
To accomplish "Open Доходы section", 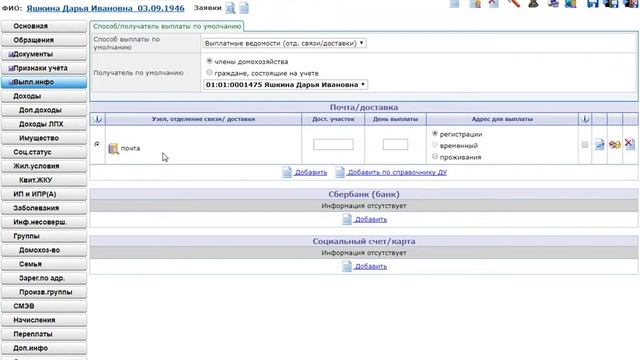I will 44,96.
